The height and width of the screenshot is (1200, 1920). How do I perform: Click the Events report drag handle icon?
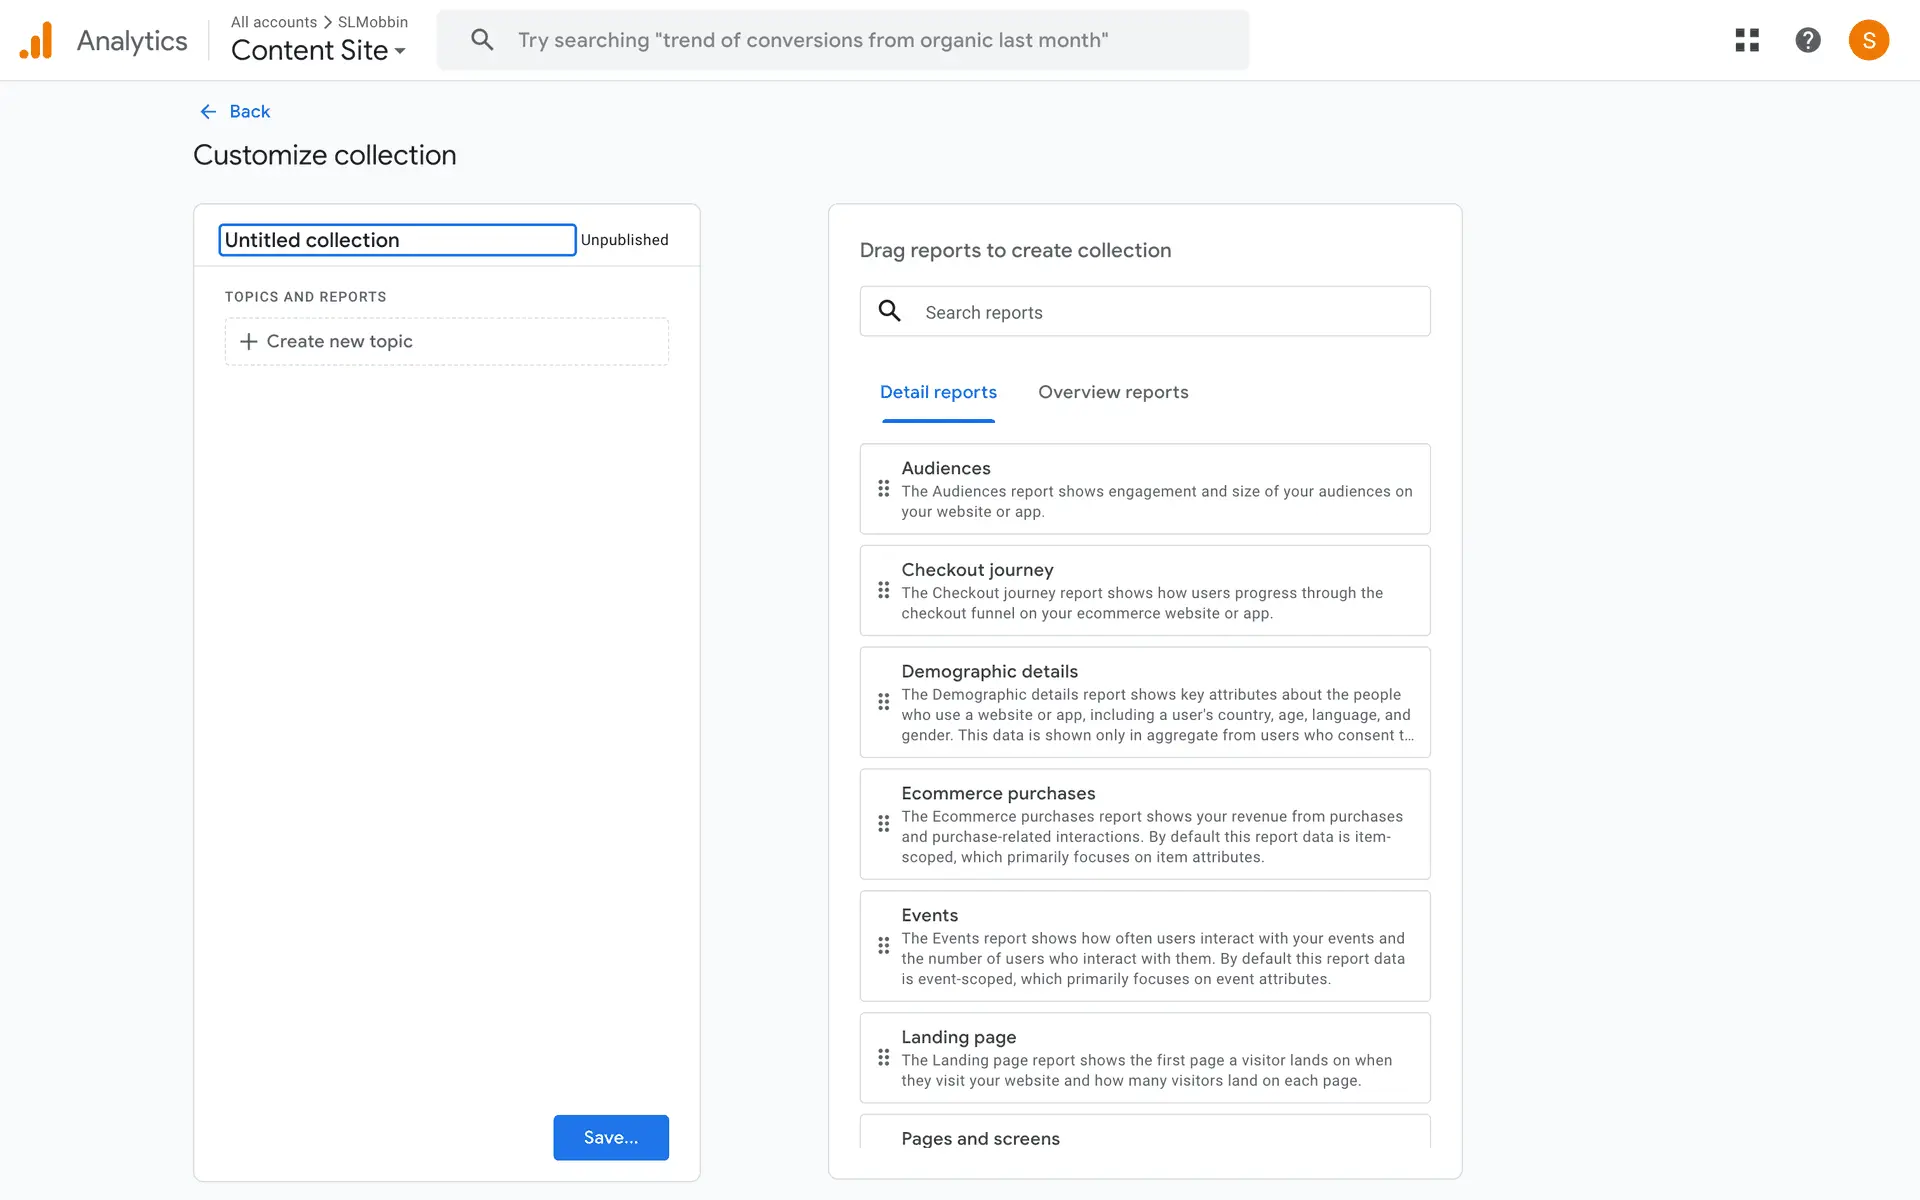883,946
